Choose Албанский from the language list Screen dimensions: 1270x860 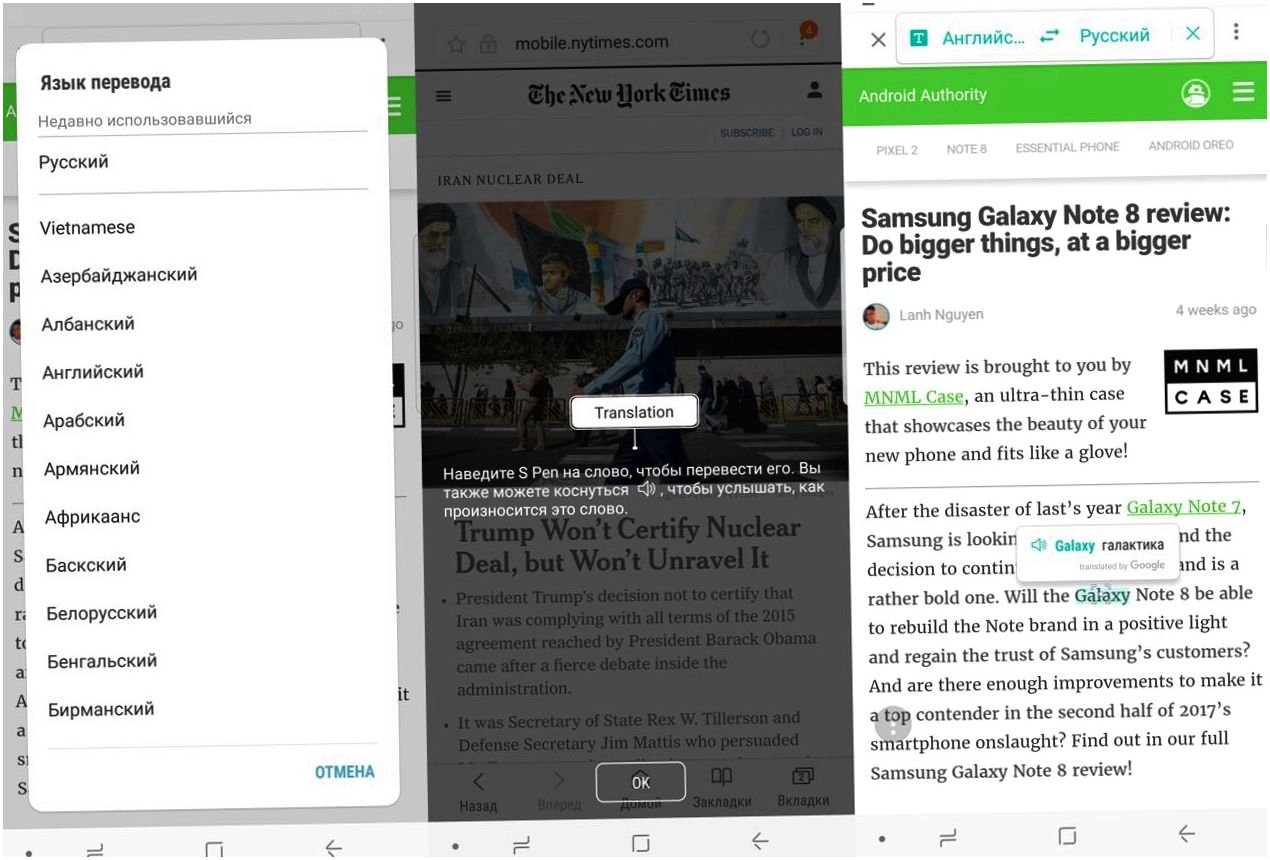point(88,324)
